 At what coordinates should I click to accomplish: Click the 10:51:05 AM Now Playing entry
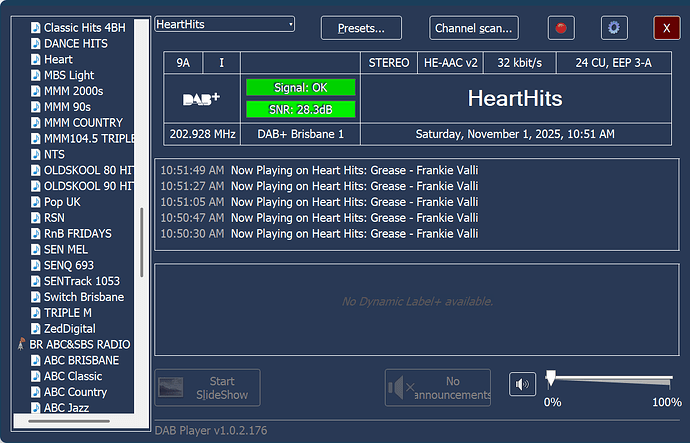(319, 202)
